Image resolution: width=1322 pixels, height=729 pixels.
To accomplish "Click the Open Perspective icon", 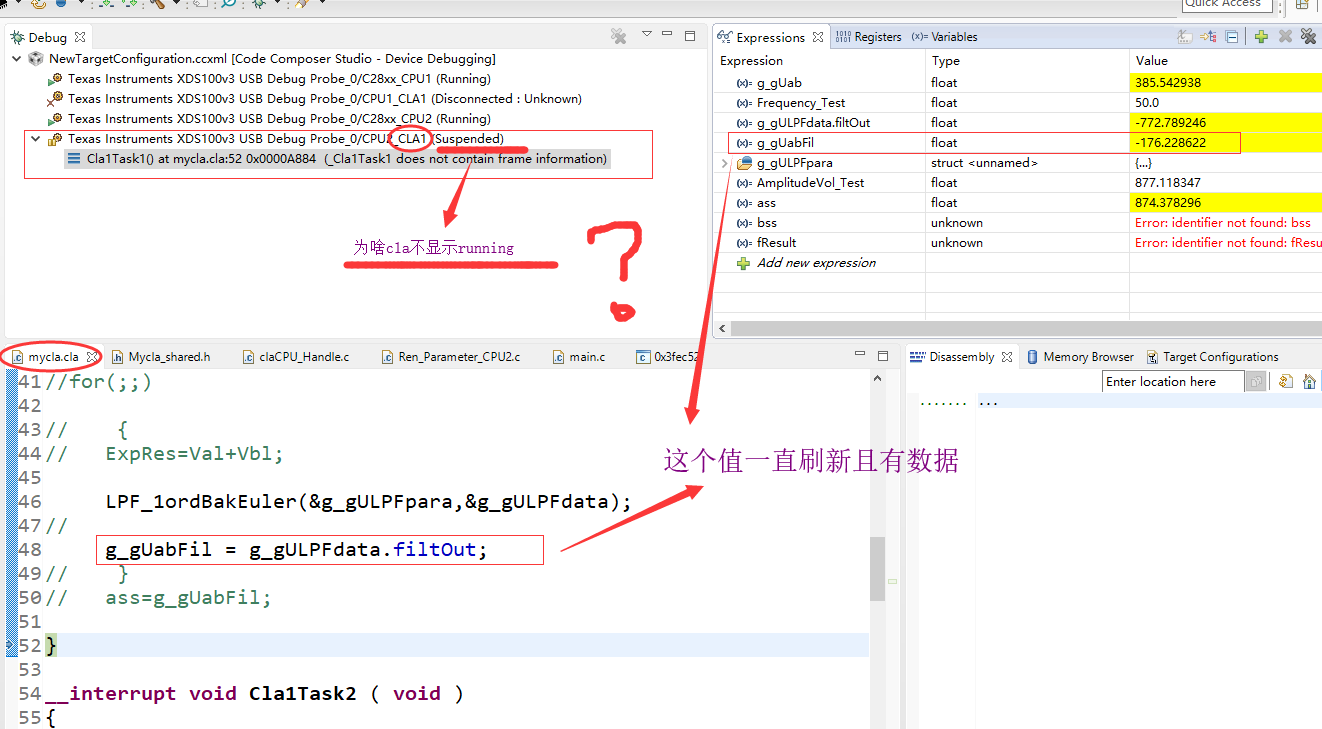I will 1303,5.
